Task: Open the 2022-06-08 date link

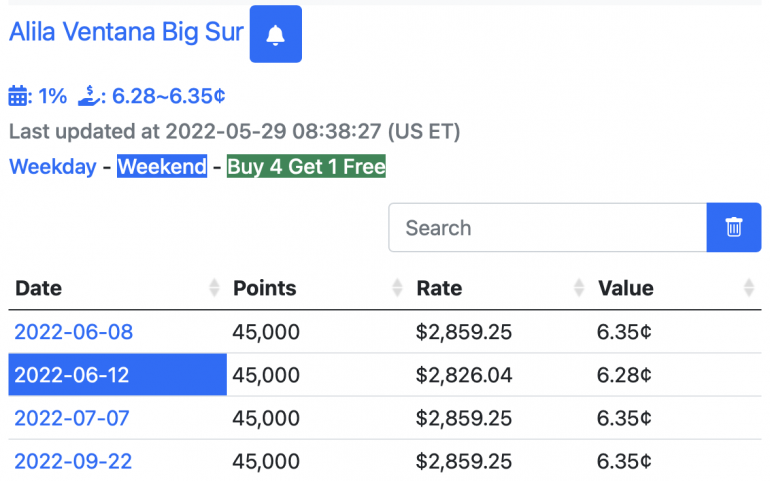Action: [73, 332]
